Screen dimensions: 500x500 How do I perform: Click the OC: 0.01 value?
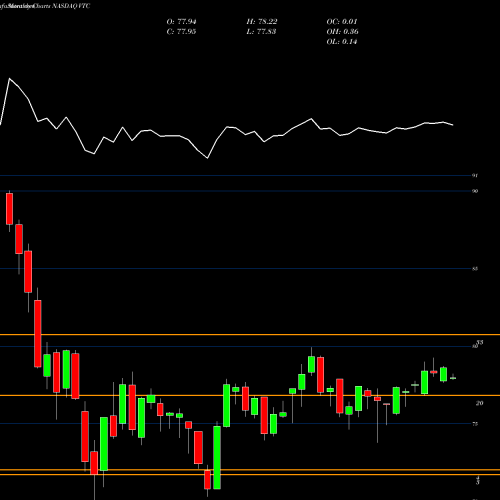coord(342,22)
